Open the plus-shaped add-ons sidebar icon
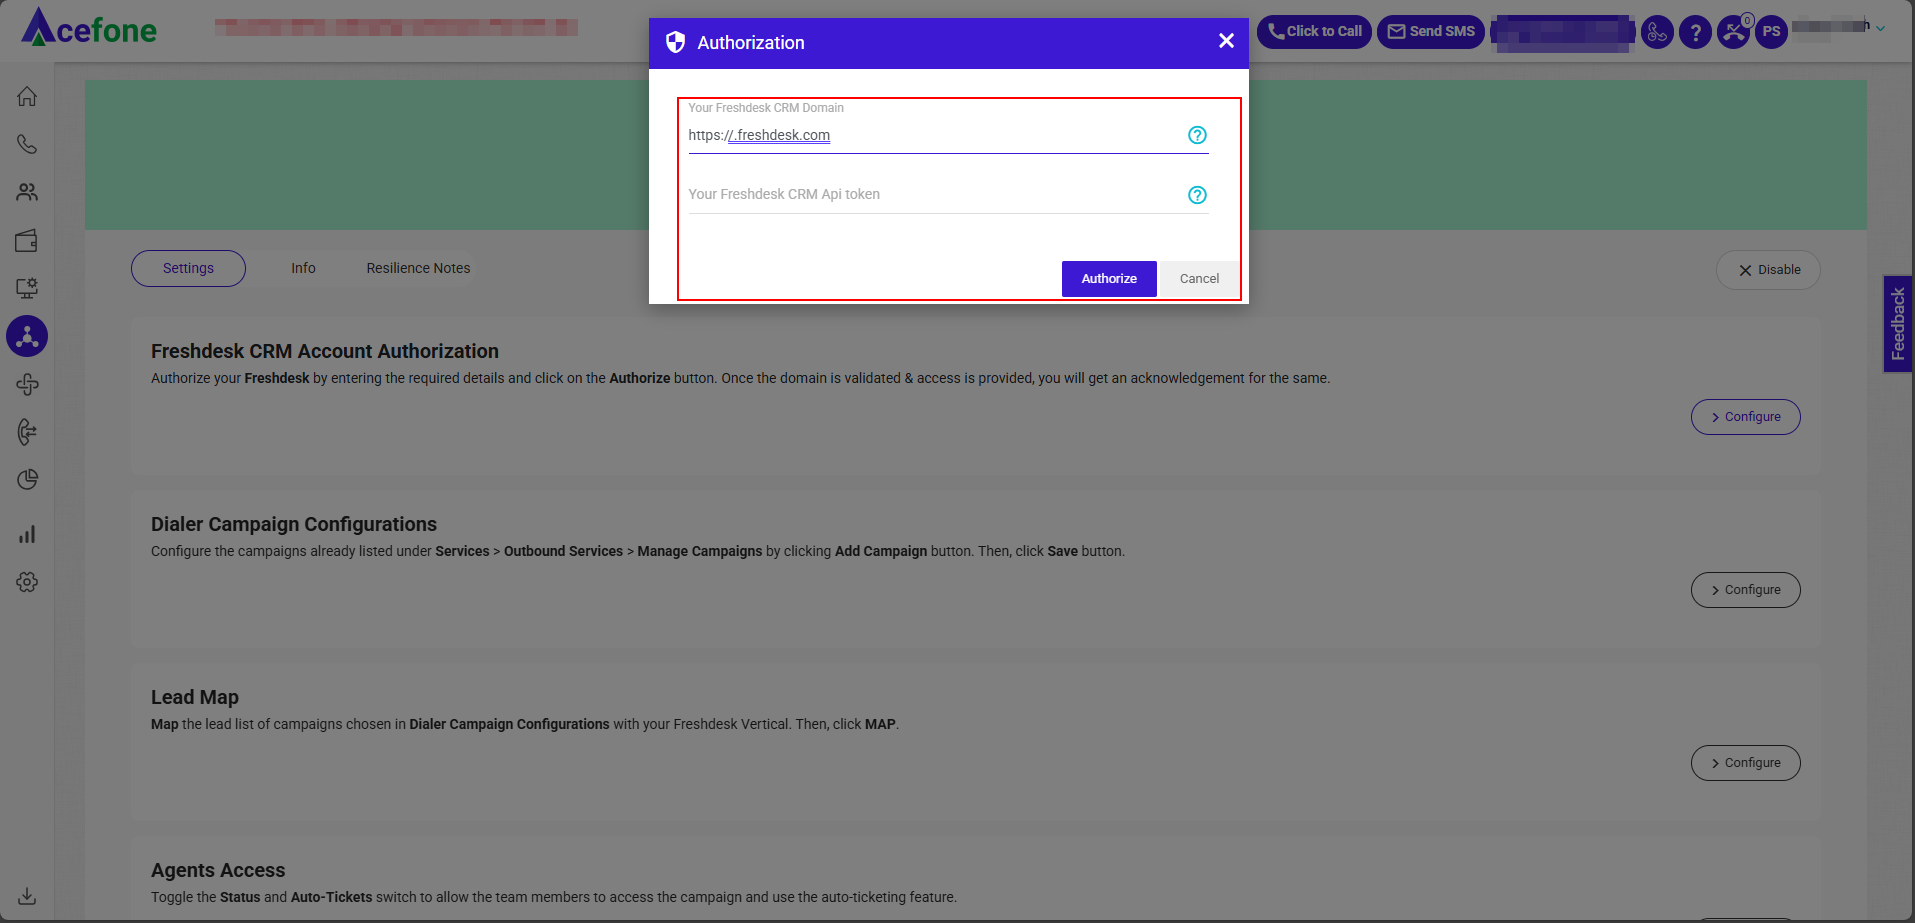Viewport: 1915px width, 923px height. (27, 384)
